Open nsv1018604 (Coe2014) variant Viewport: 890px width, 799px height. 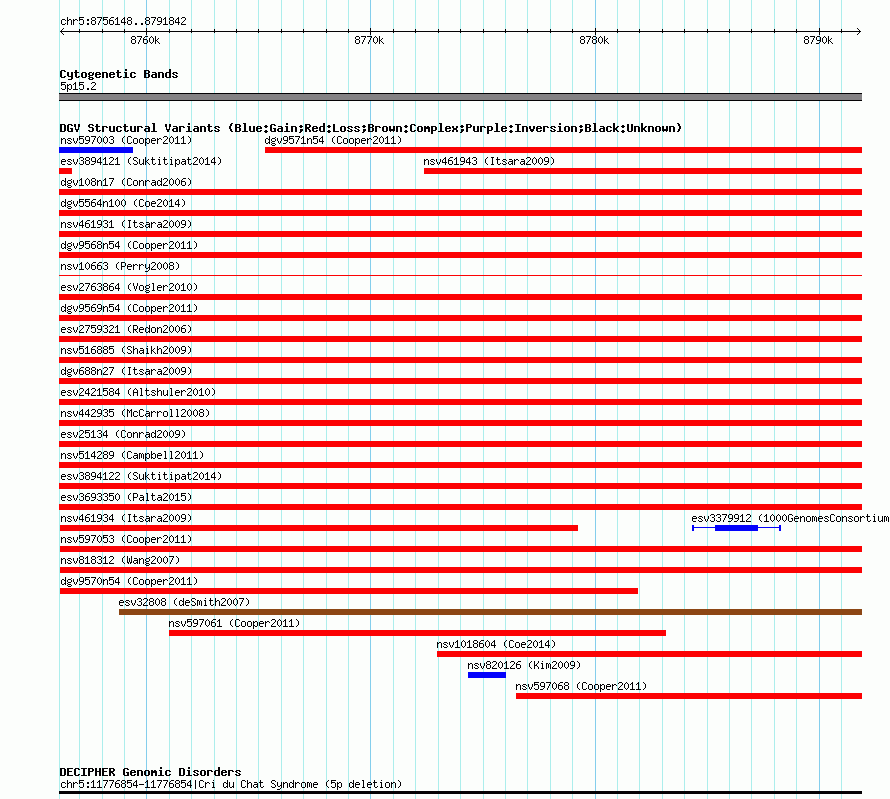(x=496, y=644)
